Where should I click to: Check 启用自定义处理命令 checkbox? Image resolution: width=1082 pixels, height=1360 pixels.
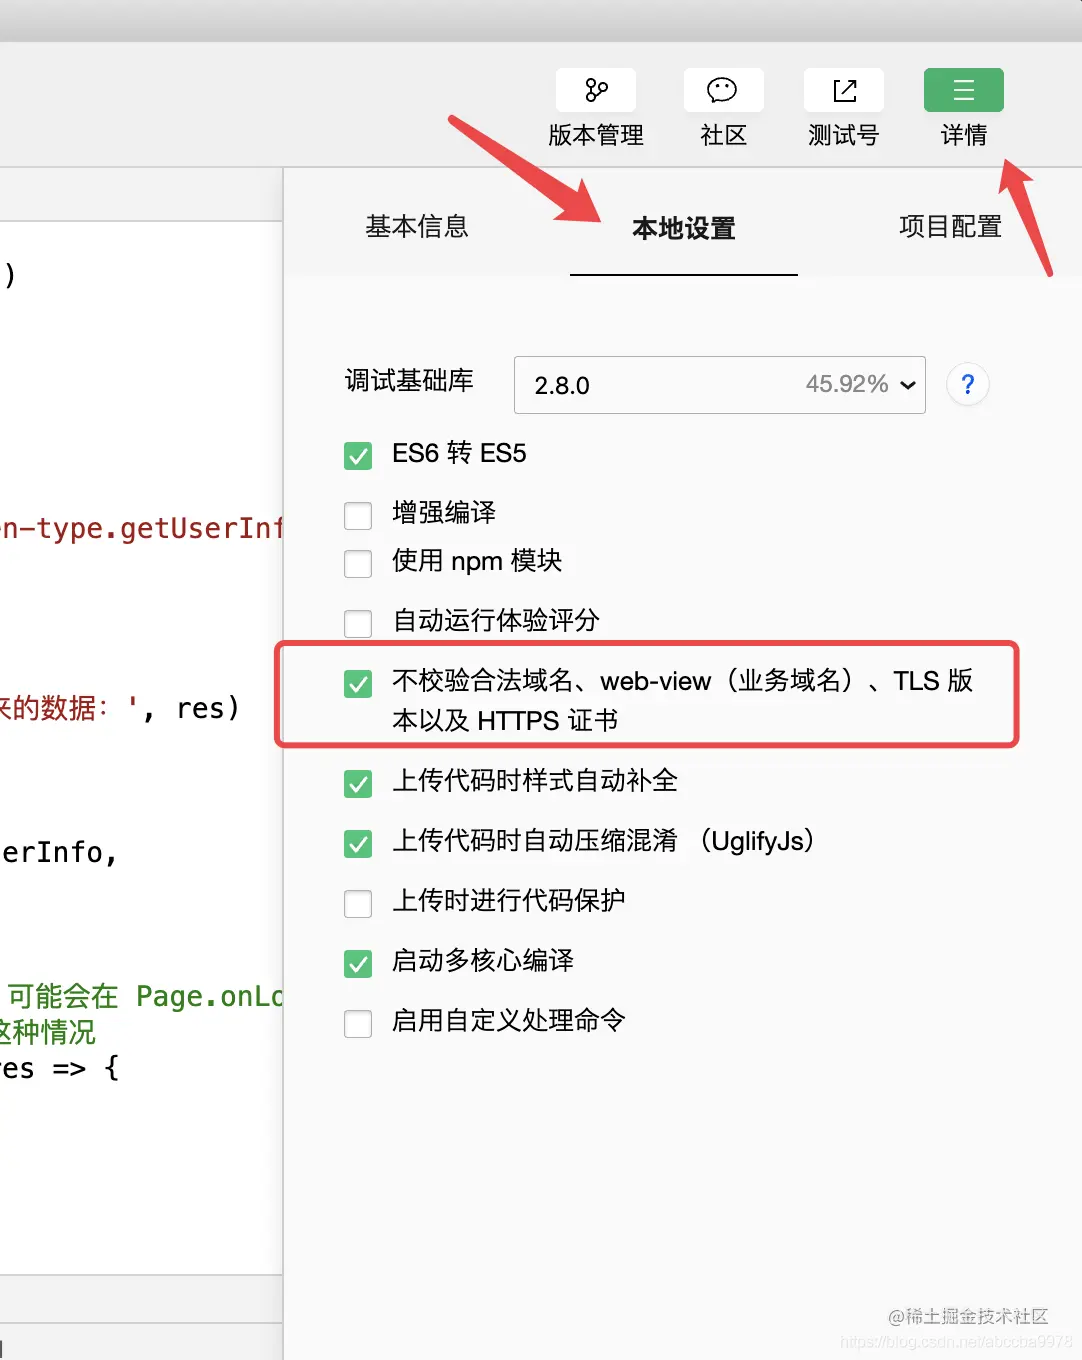click(x=358, y=1023)
